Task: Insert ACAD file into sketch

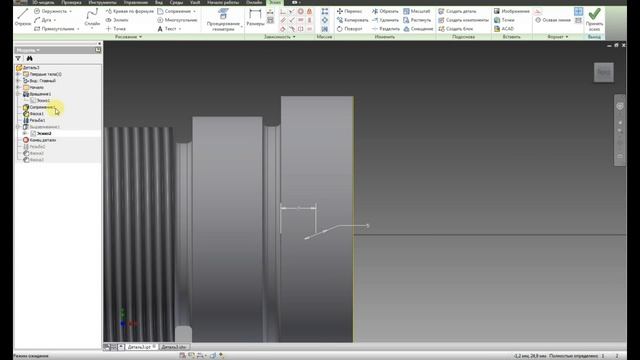Action: (x=504, y=29)
